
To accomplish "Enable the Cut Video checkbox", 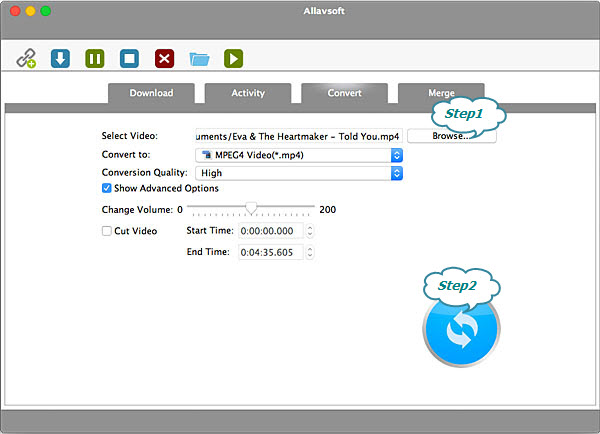I will tap(107, 231).
